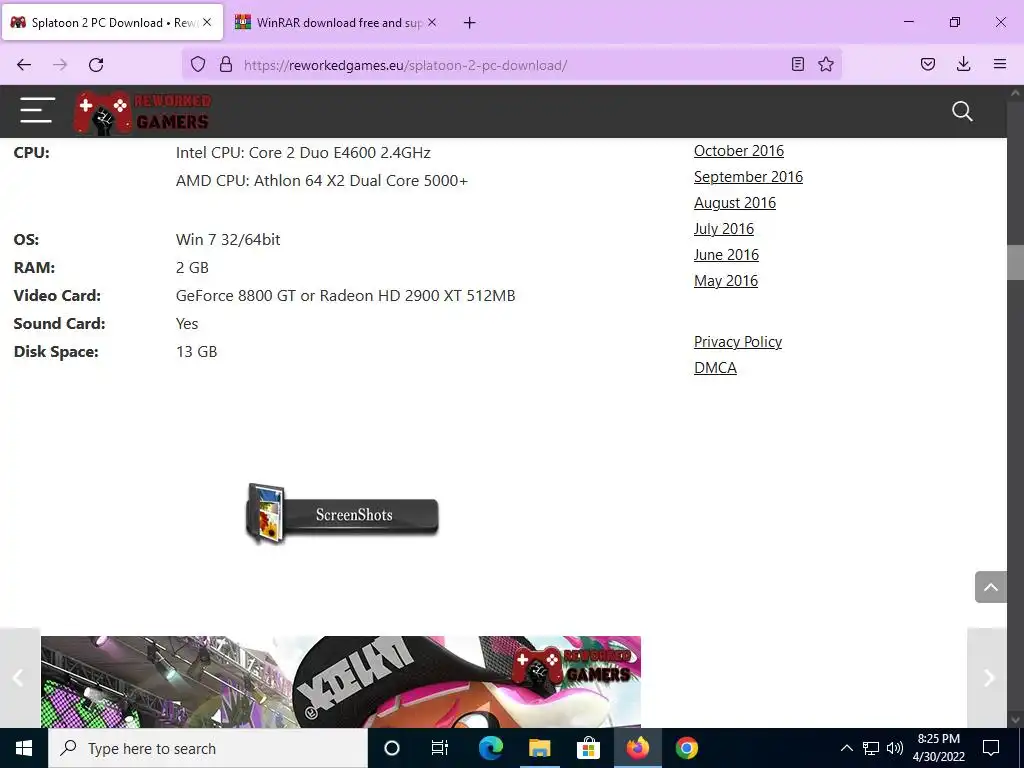This screenshot has width=1024, height=768.
Task: Open the tracking protection shield icon
Action: [198, 64]
